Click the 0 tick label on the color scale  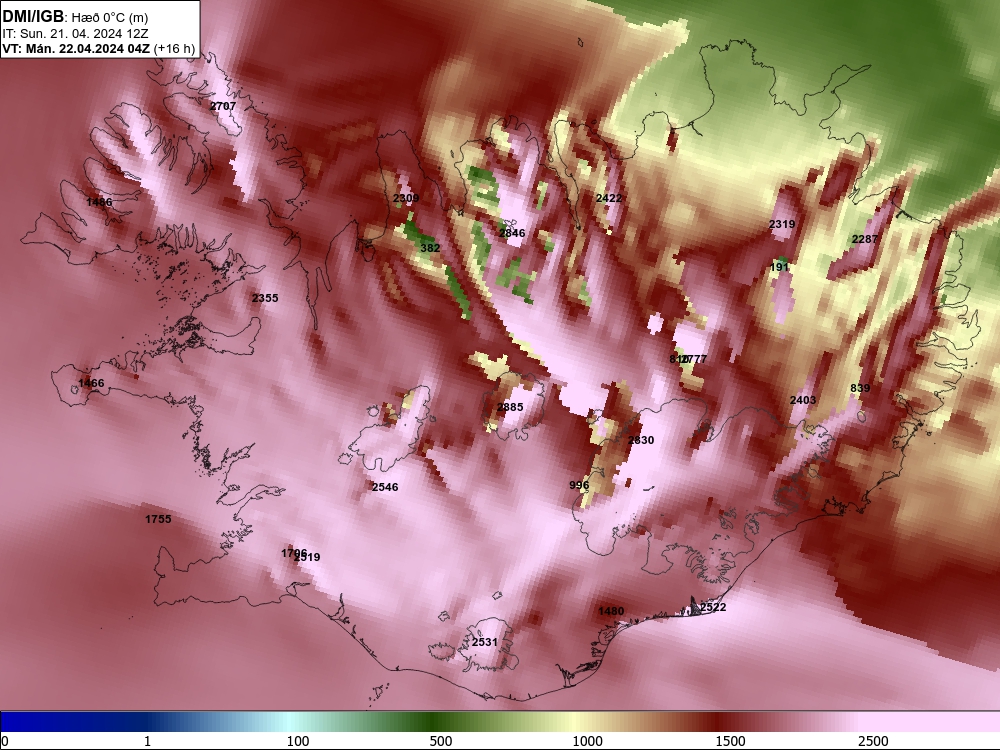pyautogui.click(x=5, y=741)
